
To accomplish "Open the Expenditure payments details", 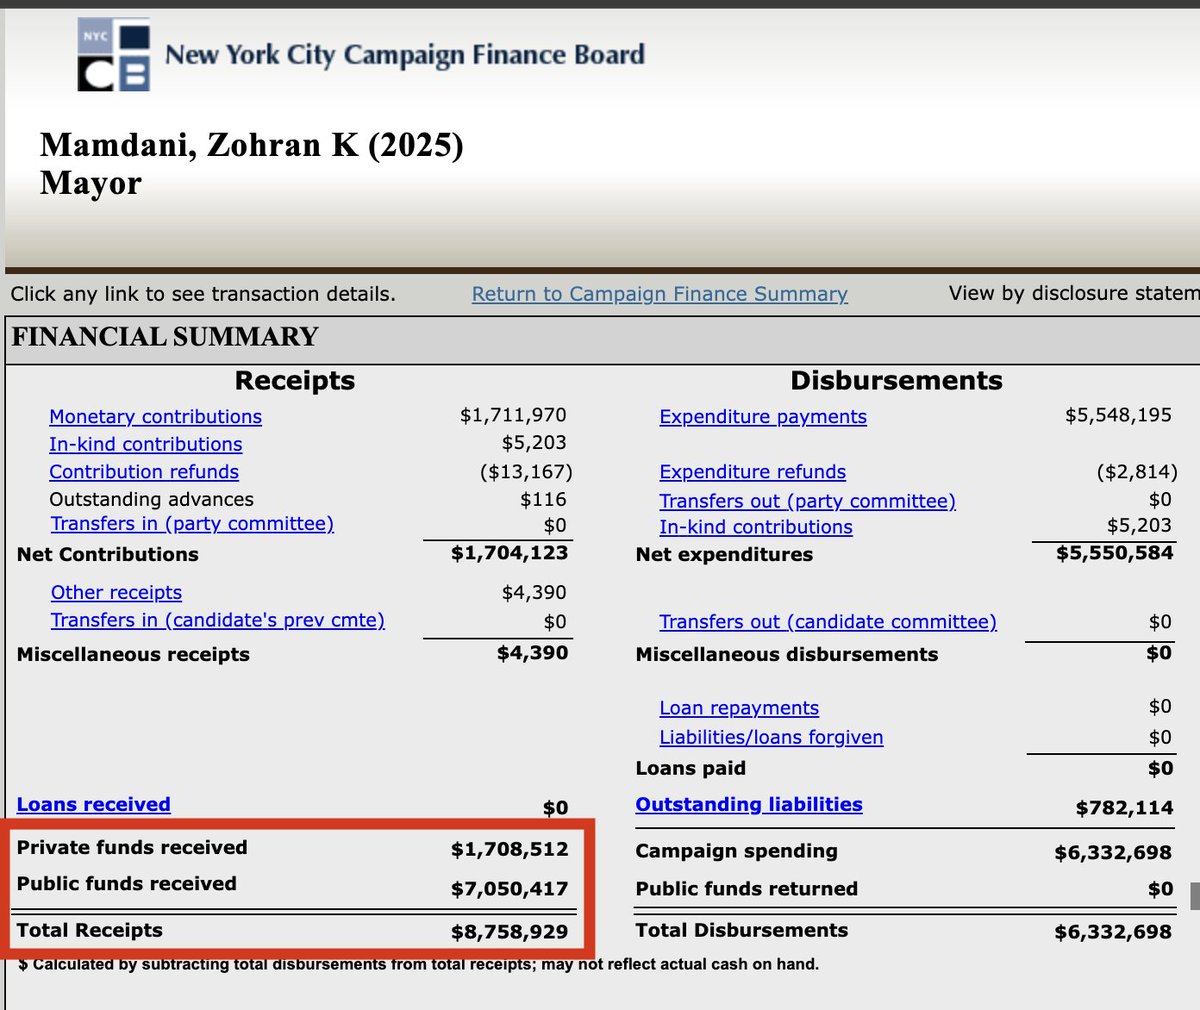I will (763, 417).
